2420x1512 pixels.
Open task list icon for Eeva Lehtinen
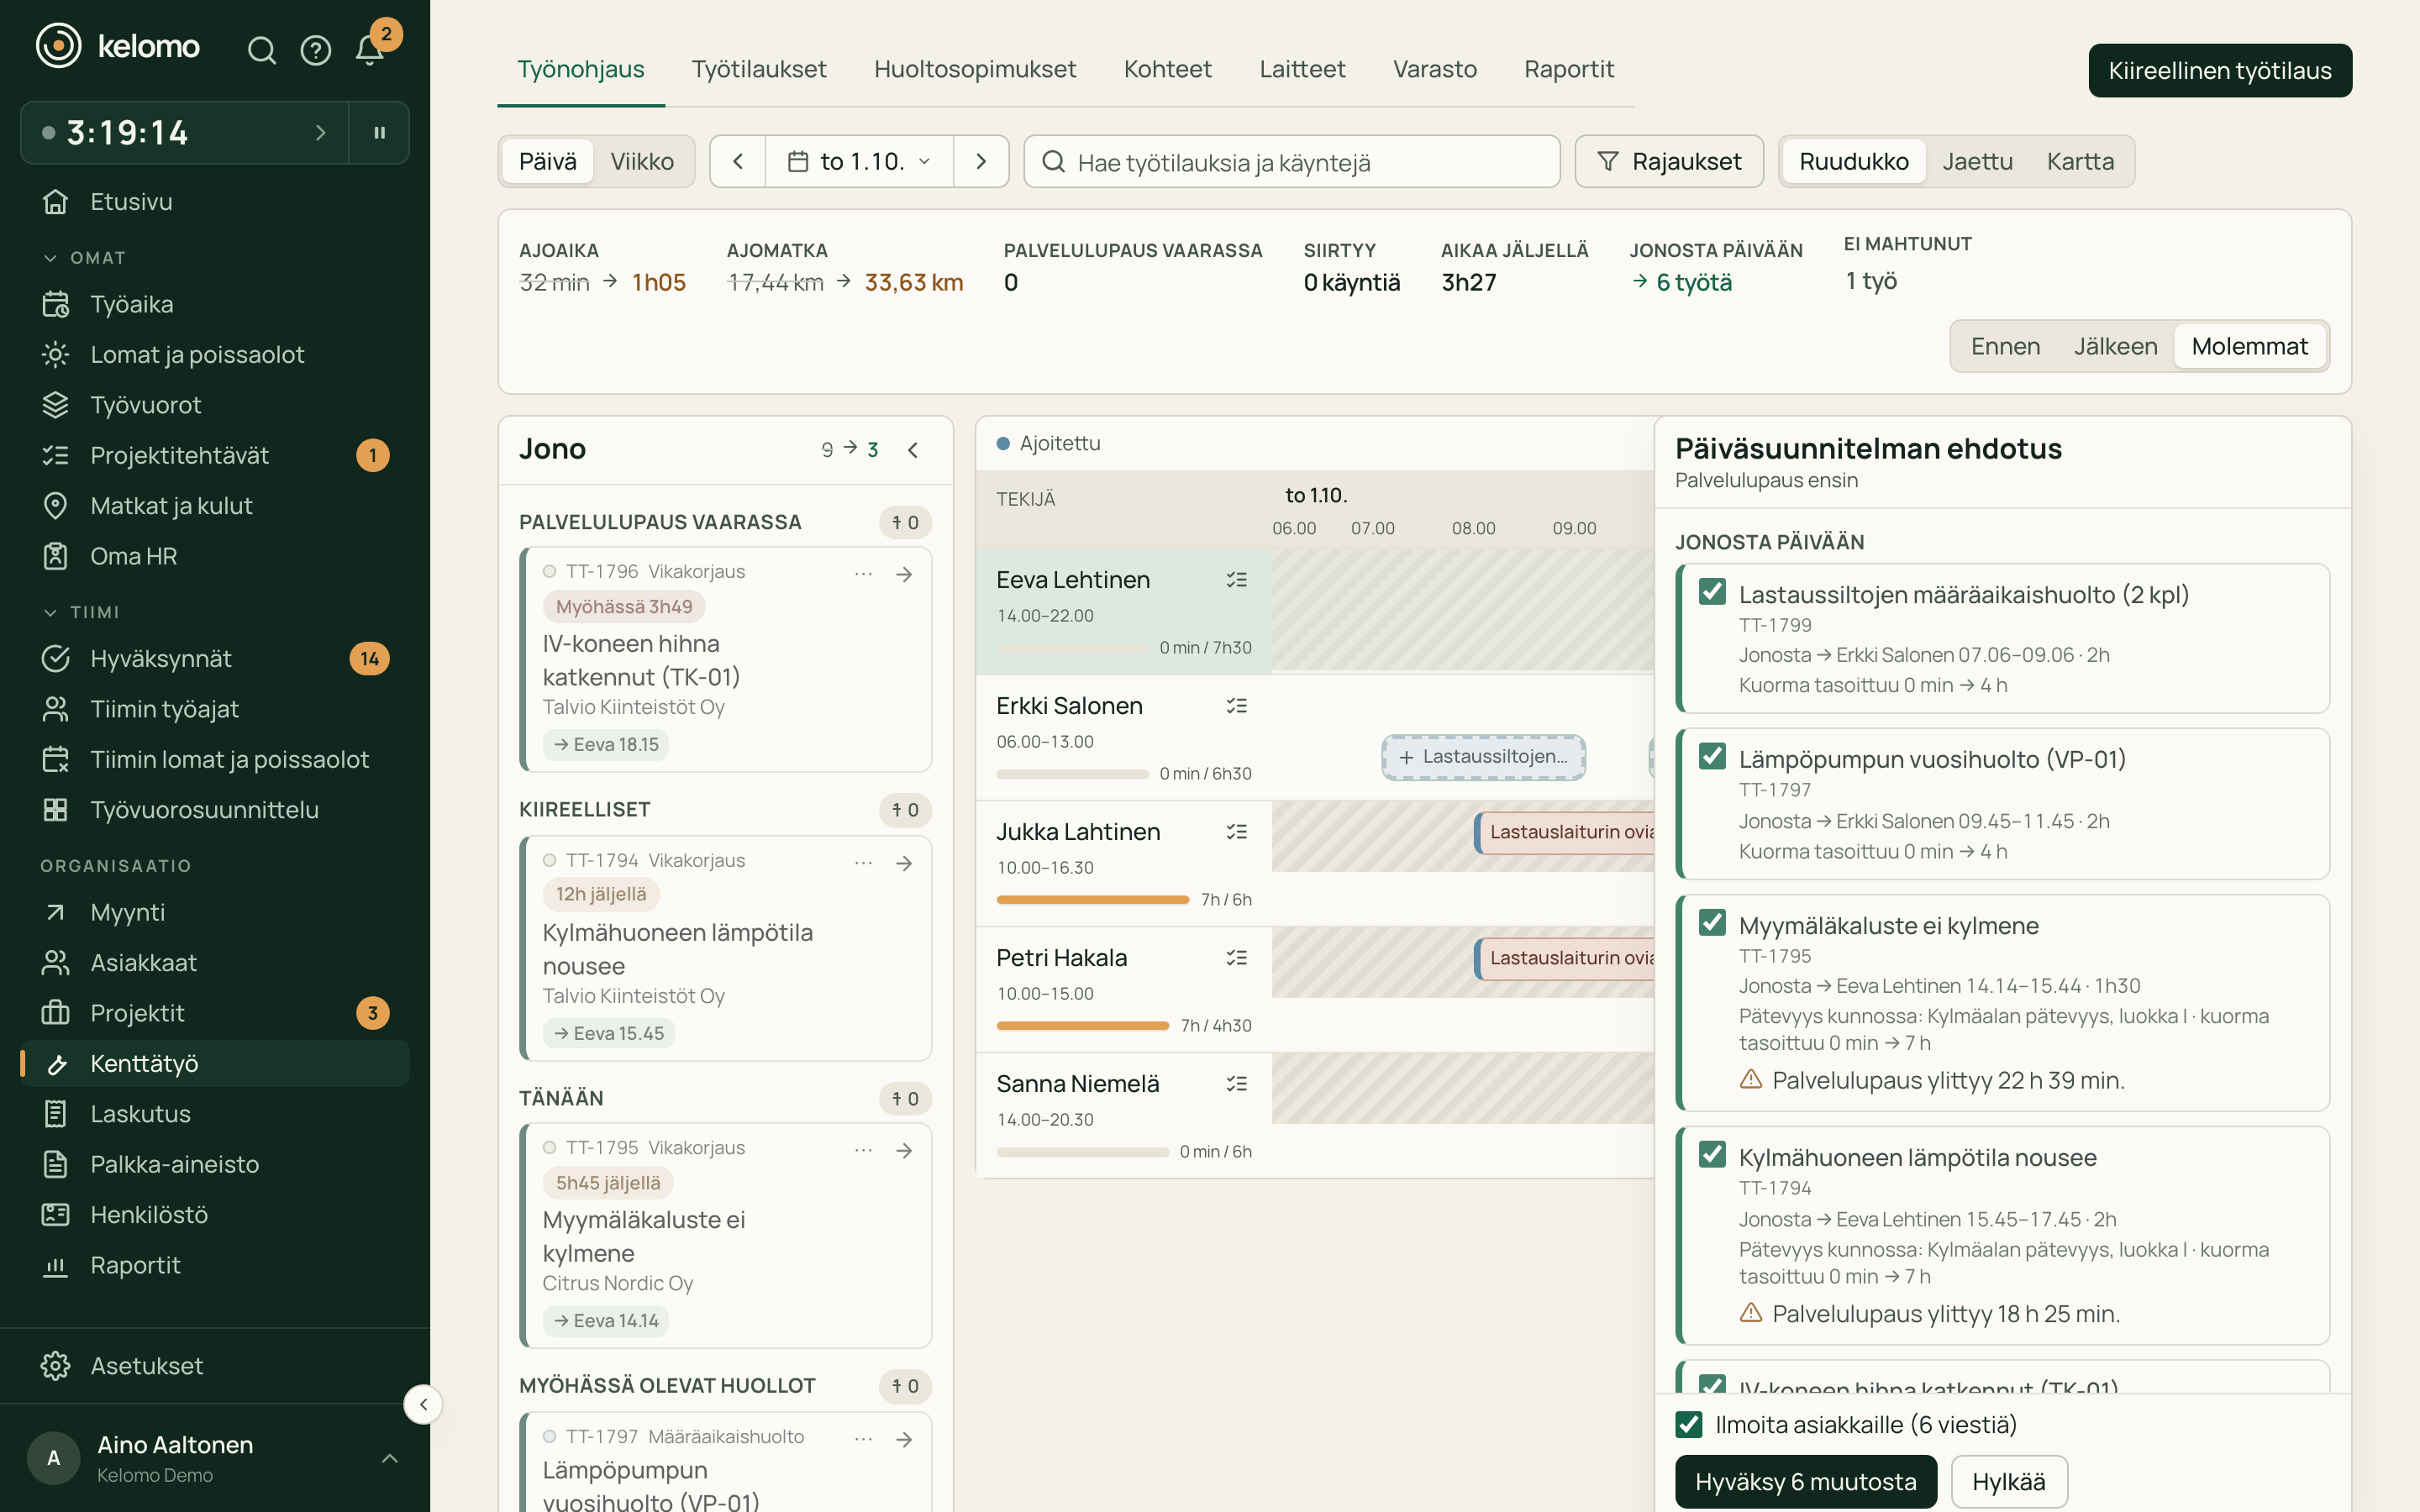[1237, 580]
